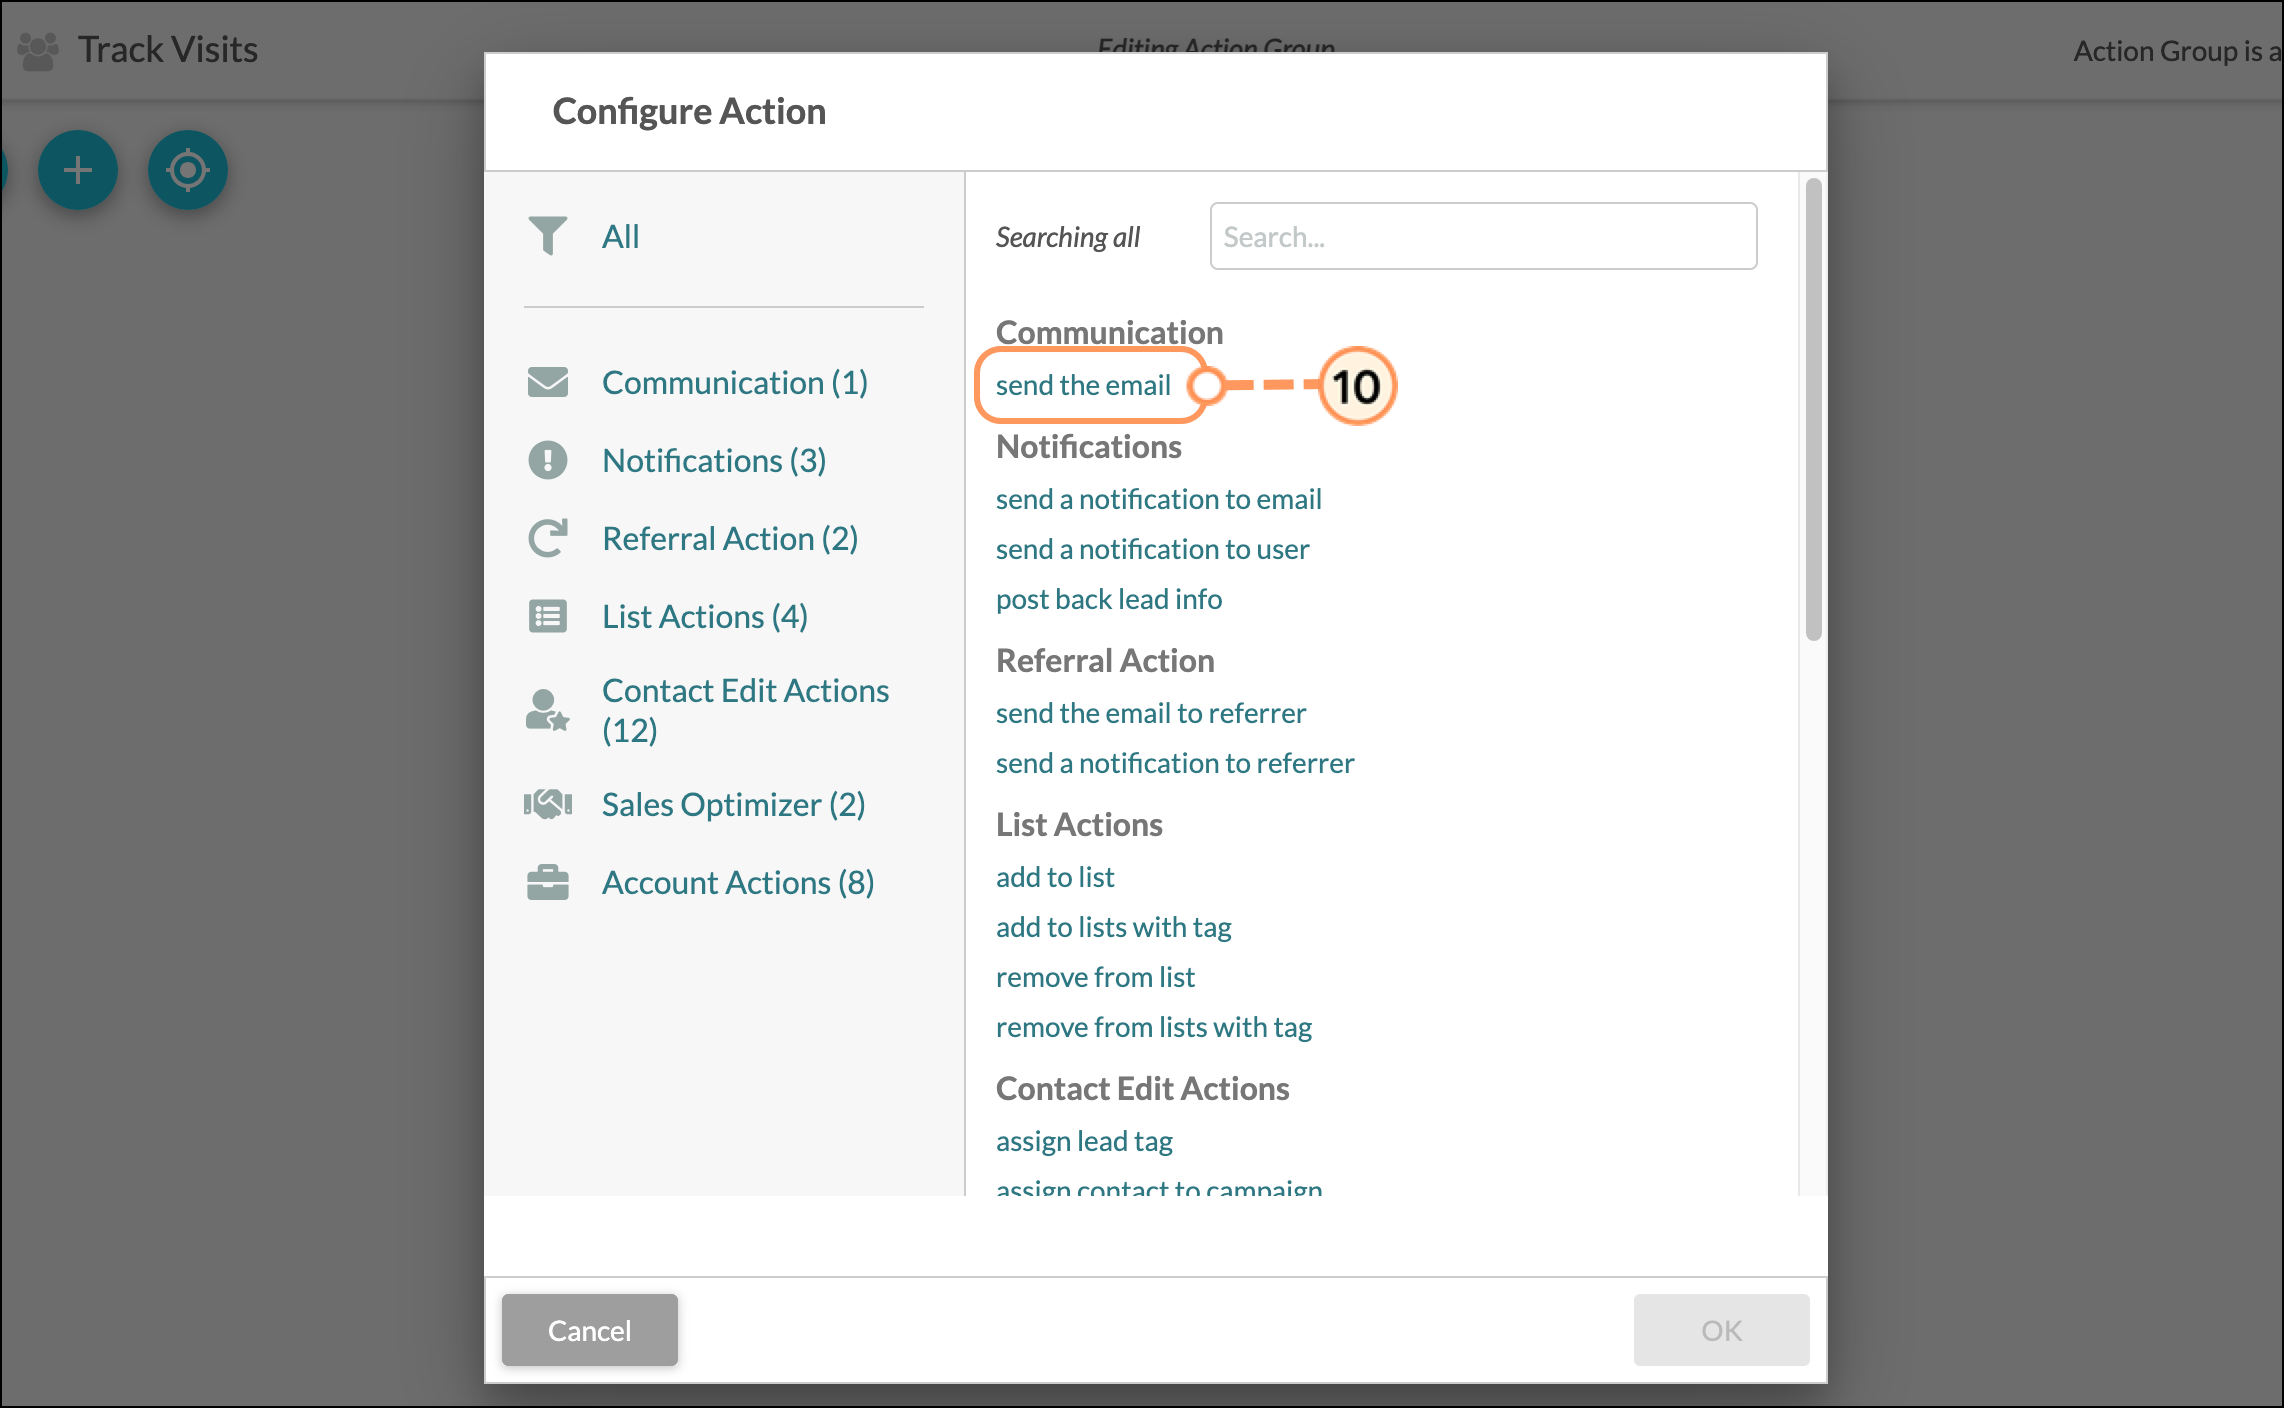Viewport: 2284px width, 1408px height.
Task: Choose 'post back lead info' action
Action: point(1109,599)
